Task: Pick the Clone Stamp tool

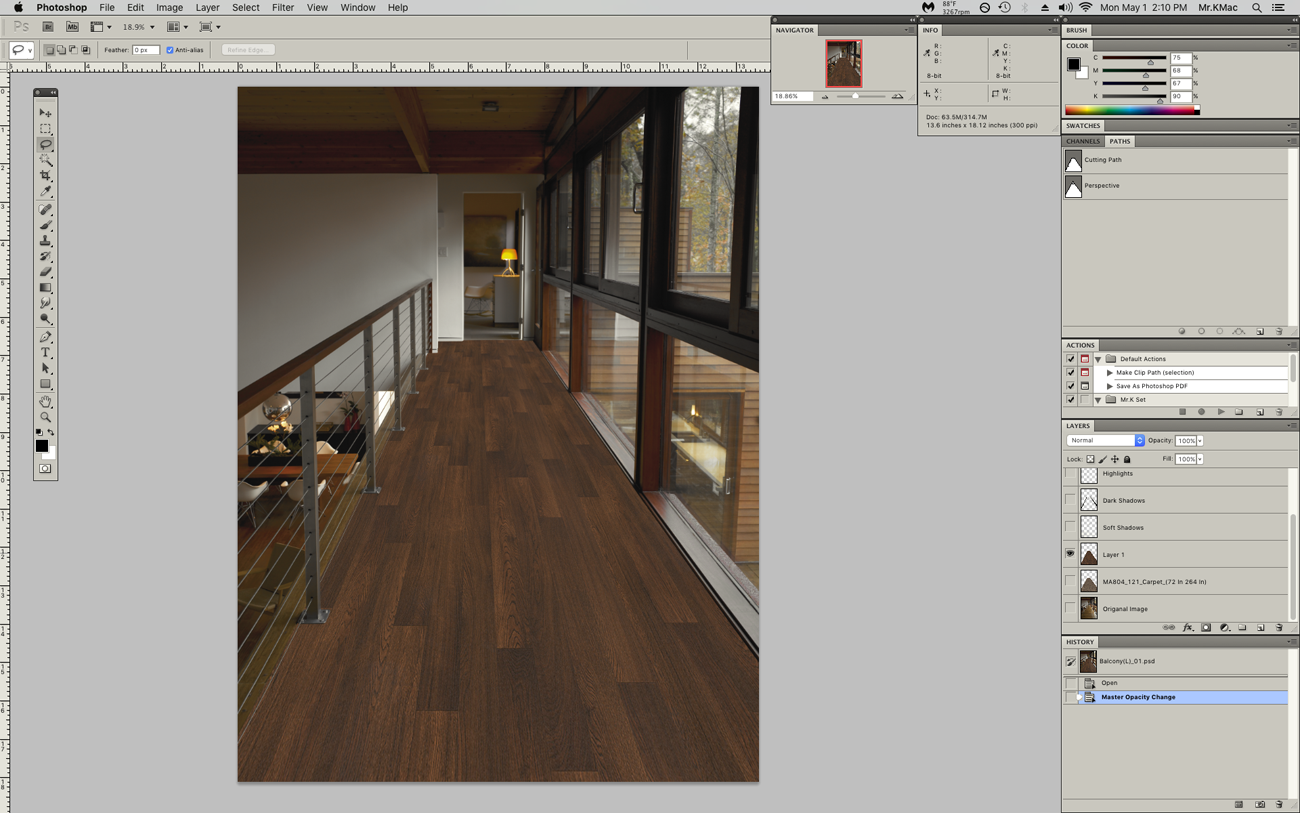Action: (x=45, y=241)
